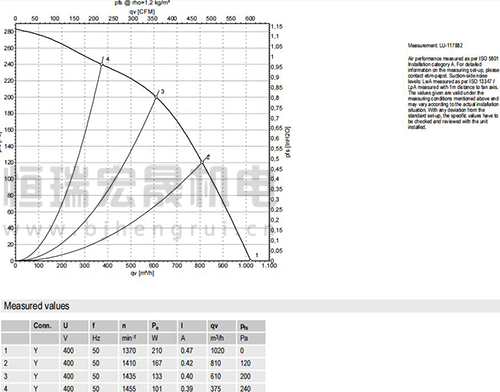Click the Conn. column header
Screen dimensions: 500x392
(42, 326)
